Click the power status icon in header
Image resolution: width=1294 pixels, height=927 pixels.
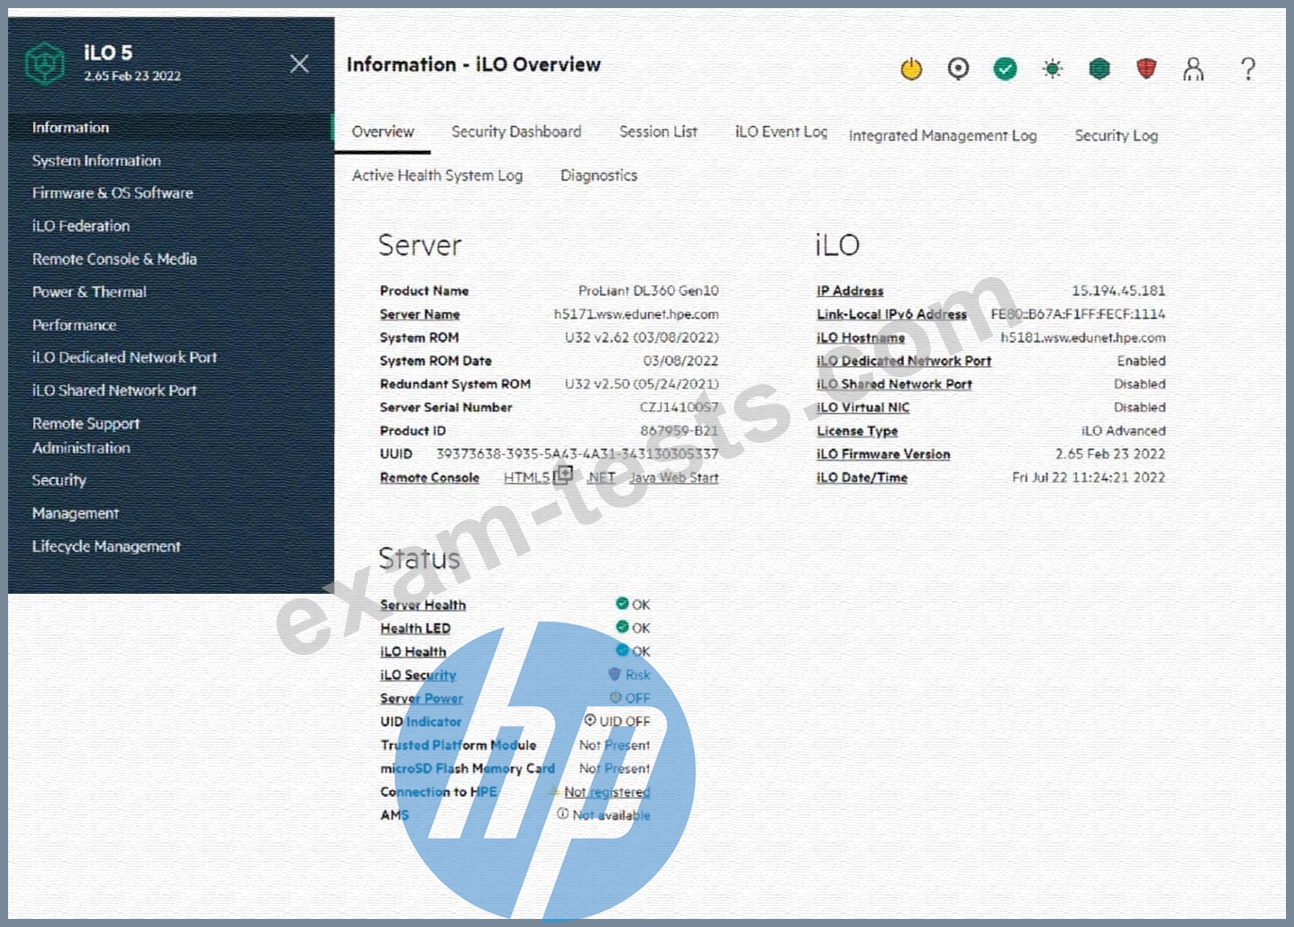click(911, 69)
